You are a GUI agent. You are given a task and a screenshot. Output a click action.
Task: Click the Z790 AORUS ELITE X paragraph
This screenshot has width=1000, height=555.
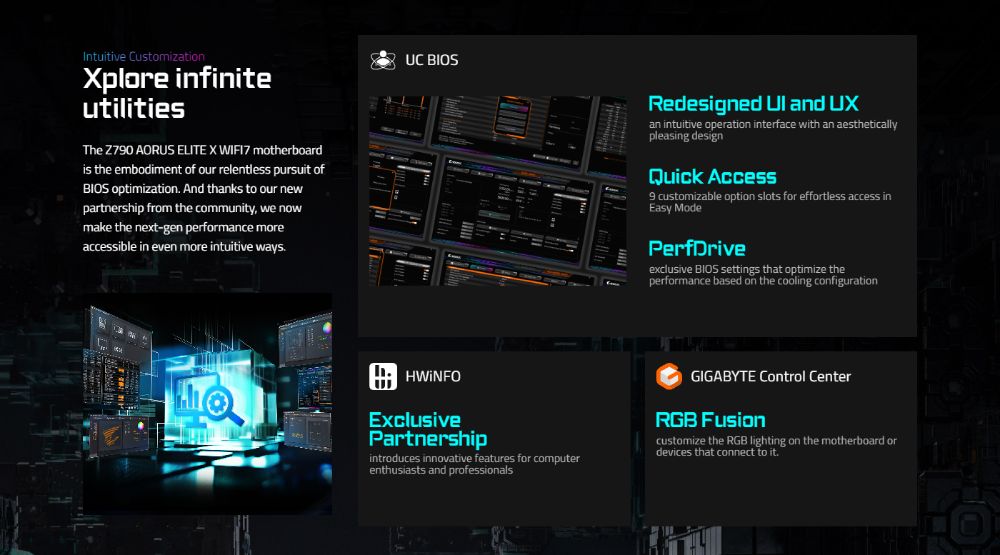[x=203, y=198]
